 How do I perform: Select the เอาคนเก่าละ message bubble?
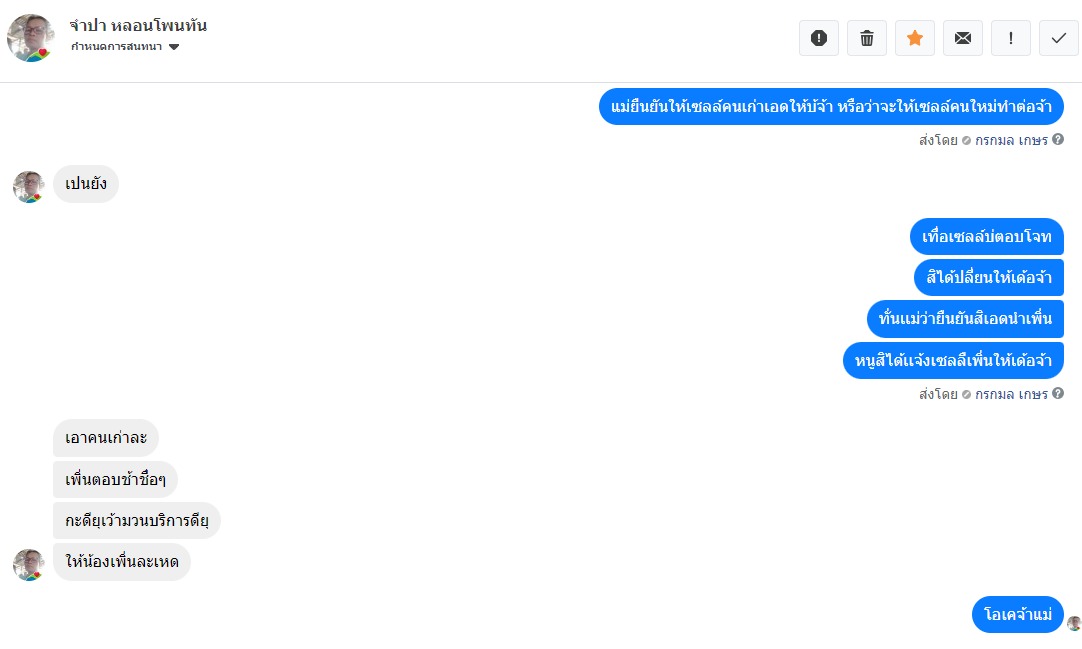point(106,437)
